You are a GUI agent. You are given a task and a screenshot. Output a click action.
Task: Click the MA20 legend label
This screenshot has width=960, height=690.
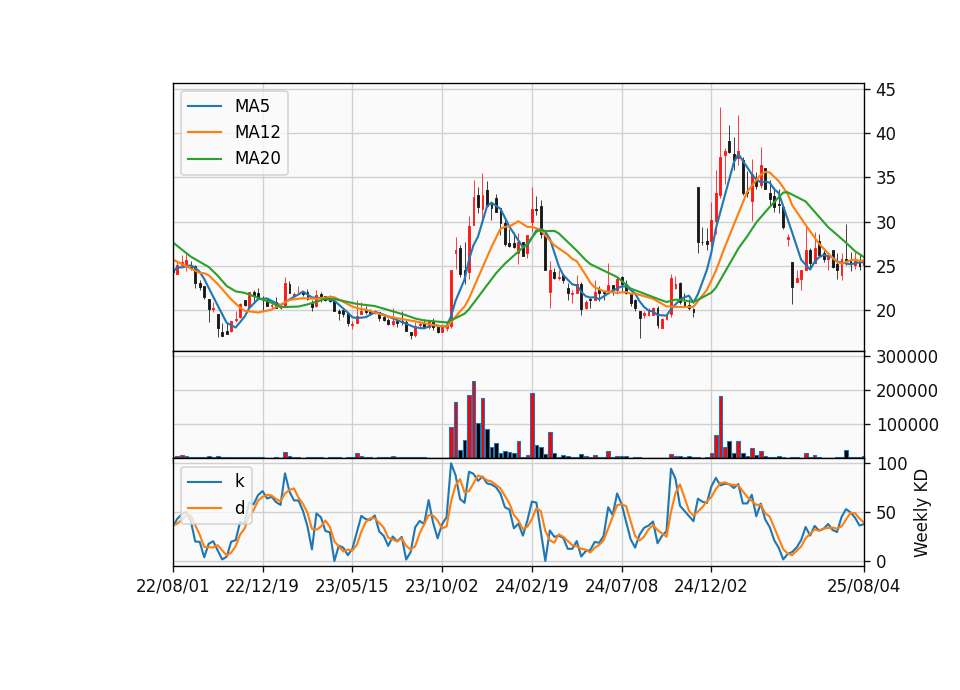tap(257, 158)
